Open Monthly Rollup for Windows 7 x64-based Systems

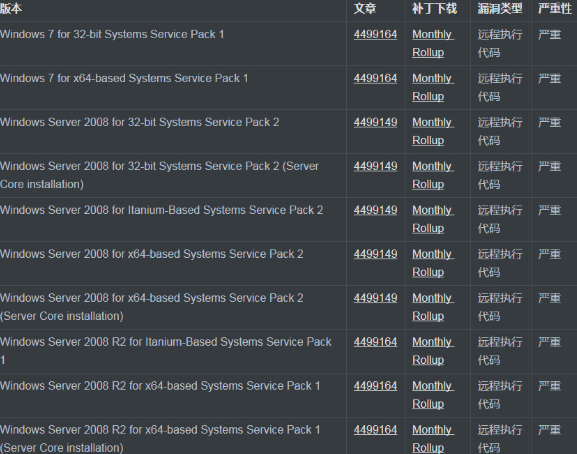[x=433, y=87]
